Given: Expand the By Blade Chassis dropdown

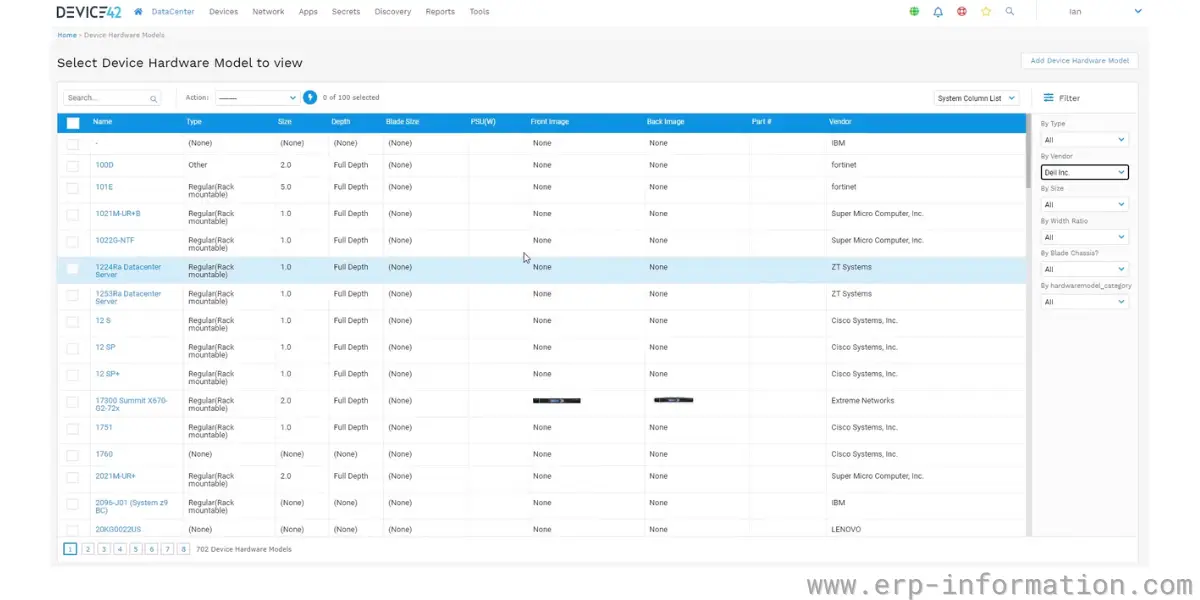Looking at the screenshot, I should [1084, 269].
